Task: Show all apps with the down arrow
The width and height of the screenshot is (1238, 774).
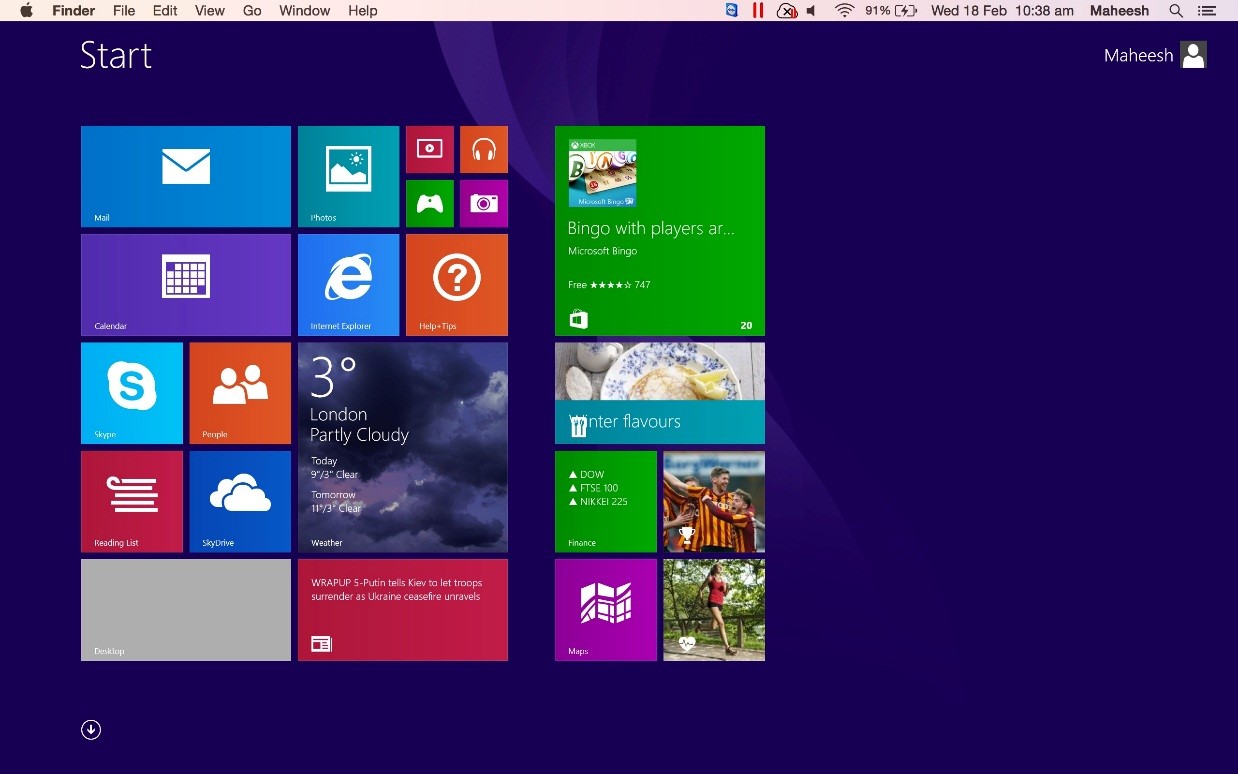Action: pyautogui.click(x=91, y=730)
